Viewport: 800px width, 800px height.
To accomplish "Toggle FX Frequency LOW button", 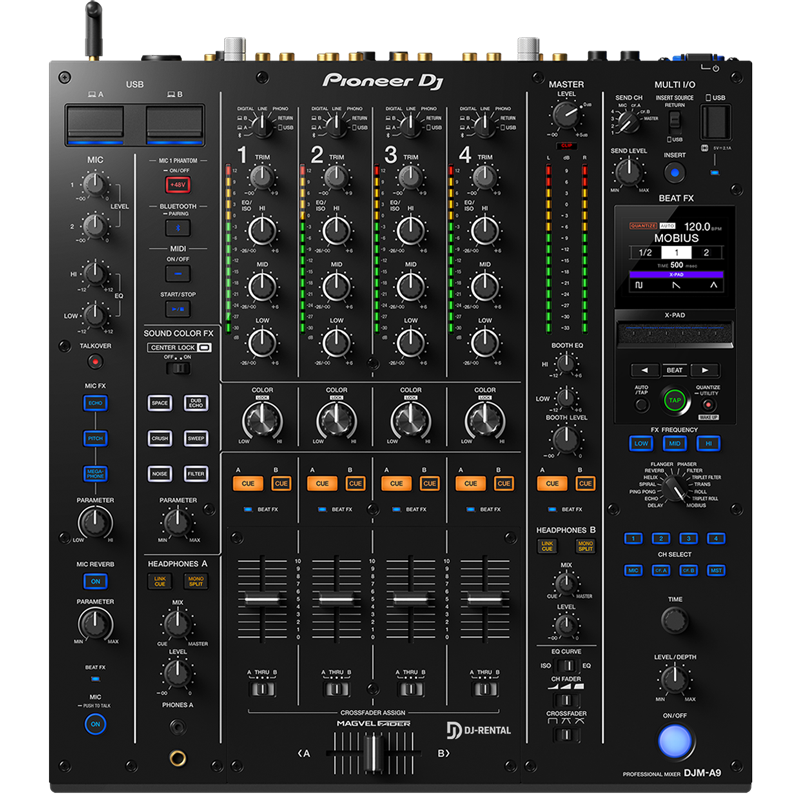I will [x=641, y=443].
